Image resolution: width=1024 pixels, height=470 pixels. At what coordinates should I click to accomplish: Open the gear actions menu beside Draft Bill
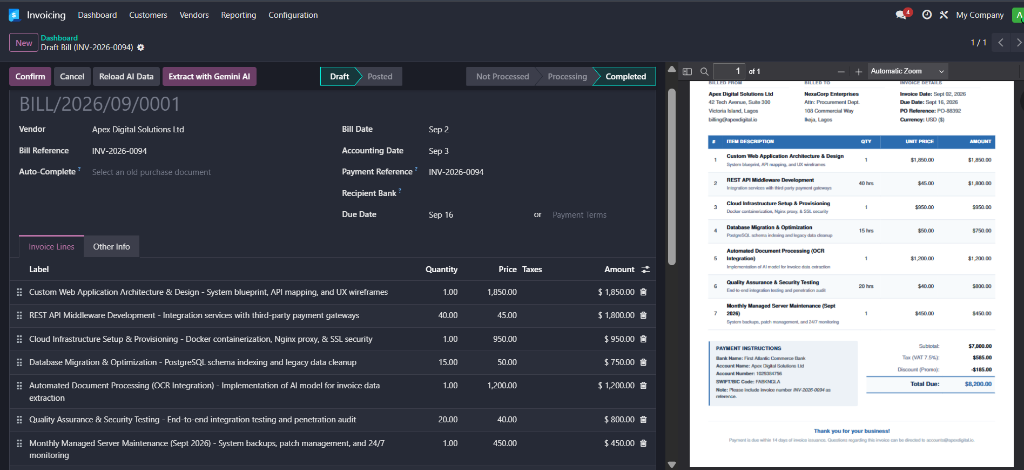coord(140,48)
